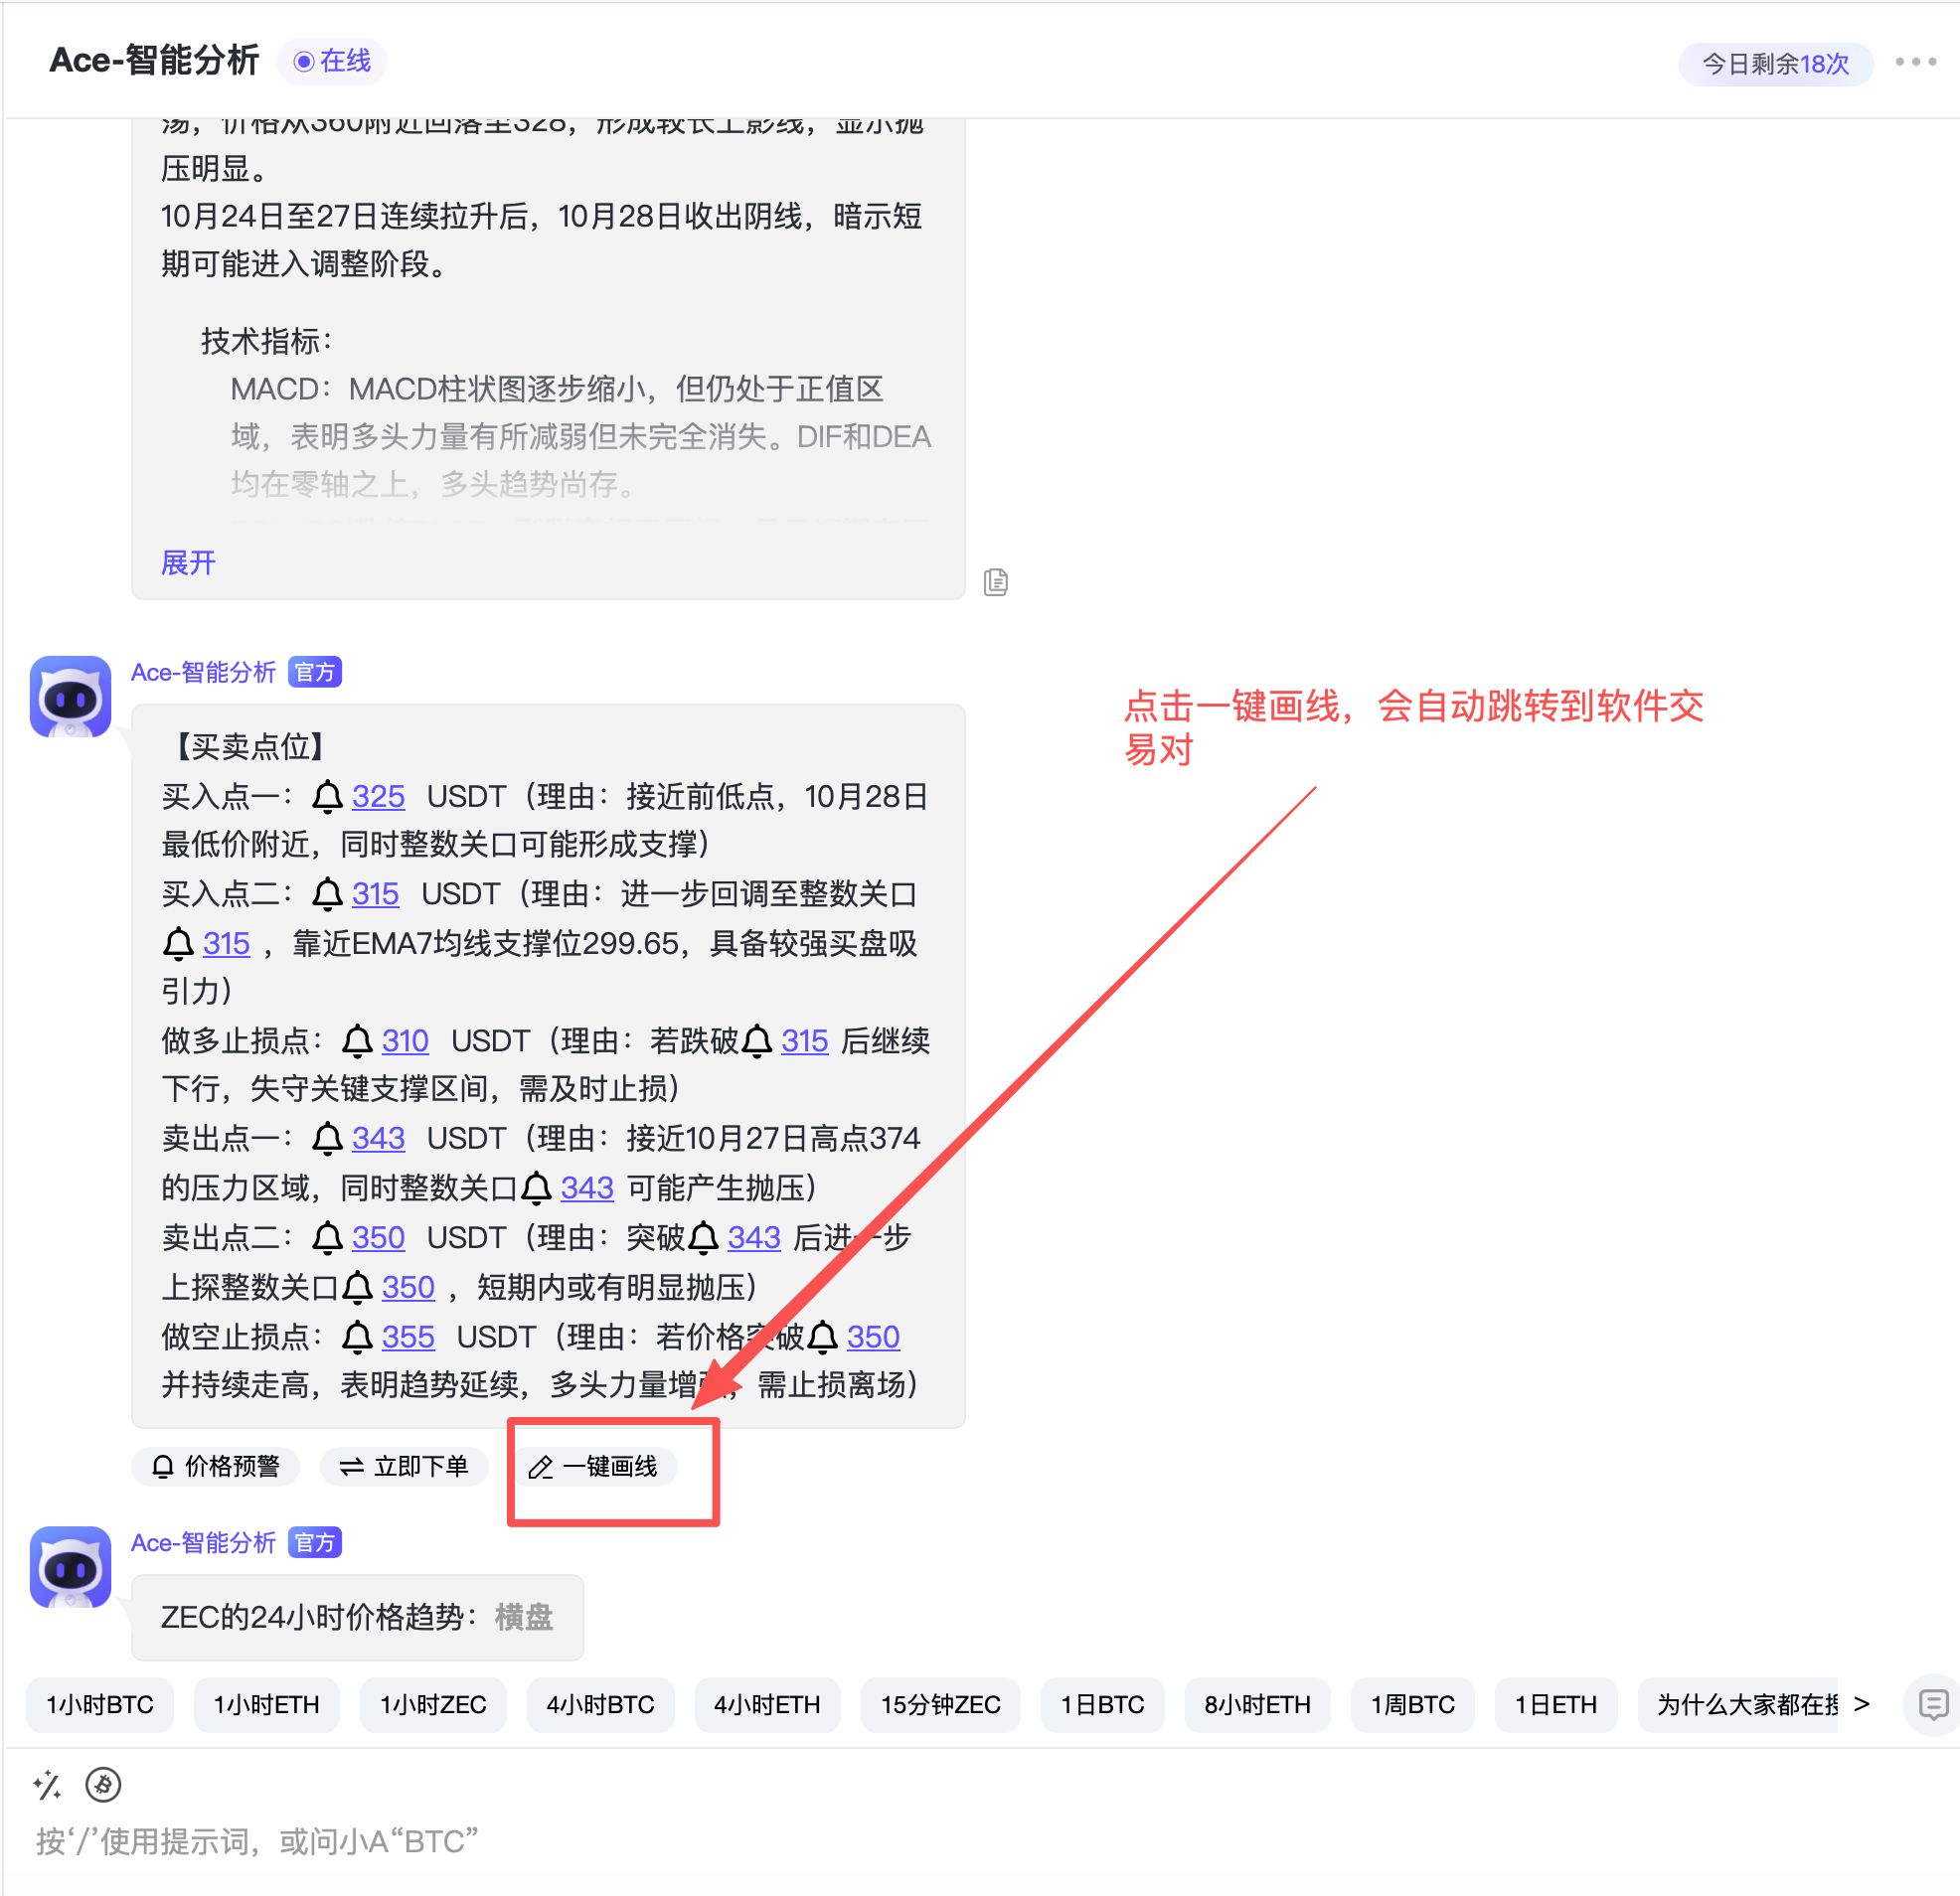Click the 一键画线 button
The height and width of the screenshot is (1896, 1960).
tap(595, 1467)
